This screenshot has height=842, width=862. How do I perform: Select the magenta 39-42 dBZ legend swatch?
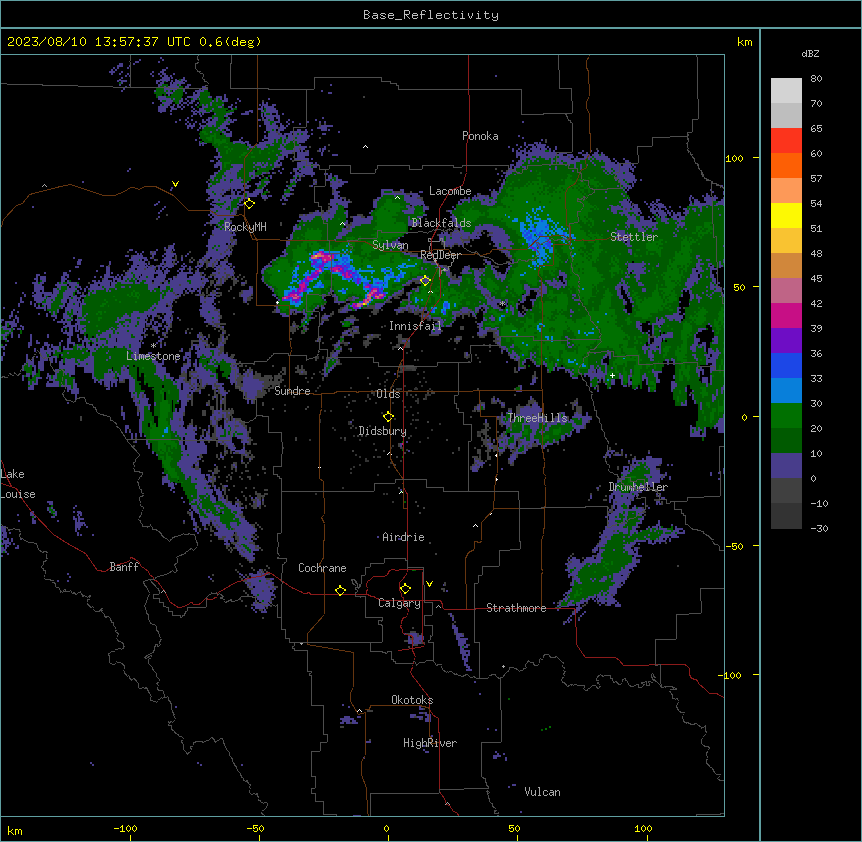click(786, 315)
